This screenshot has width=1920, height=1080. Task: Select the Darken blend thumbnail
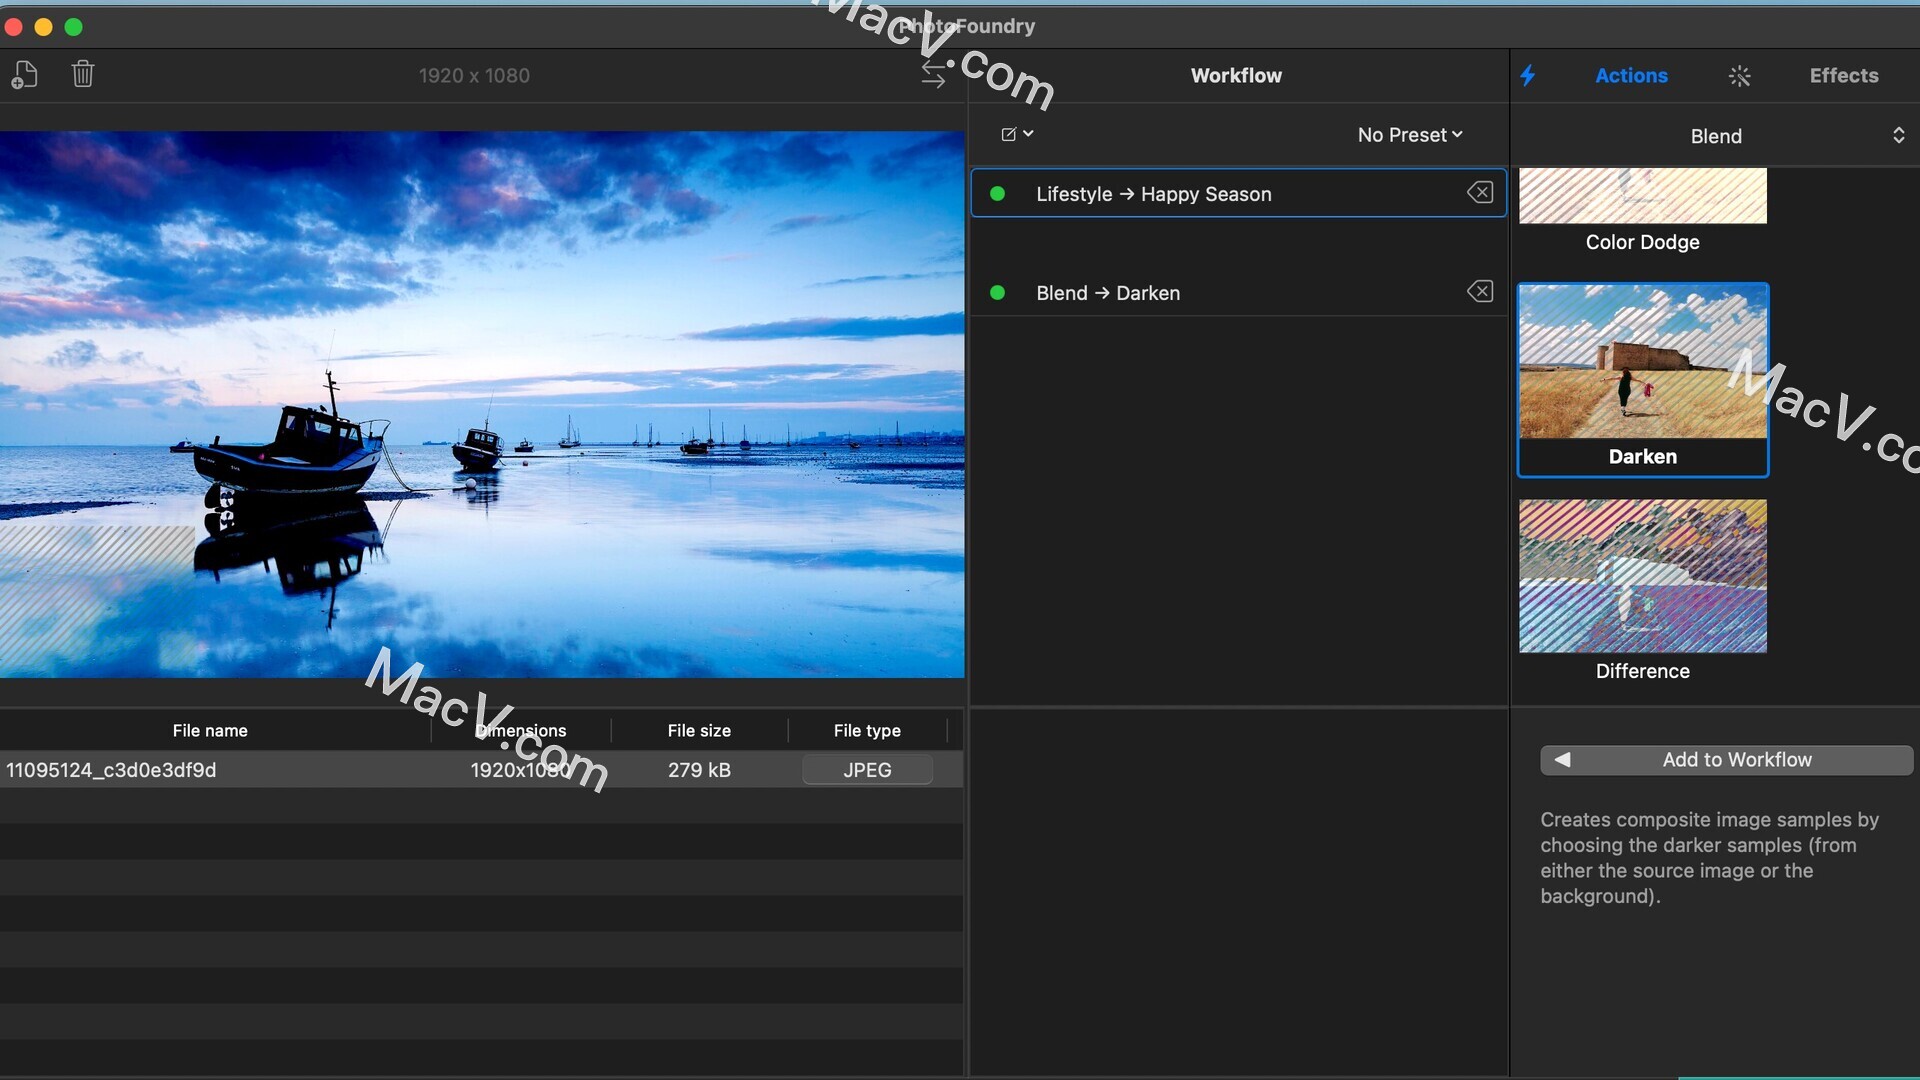[1642, 362]
